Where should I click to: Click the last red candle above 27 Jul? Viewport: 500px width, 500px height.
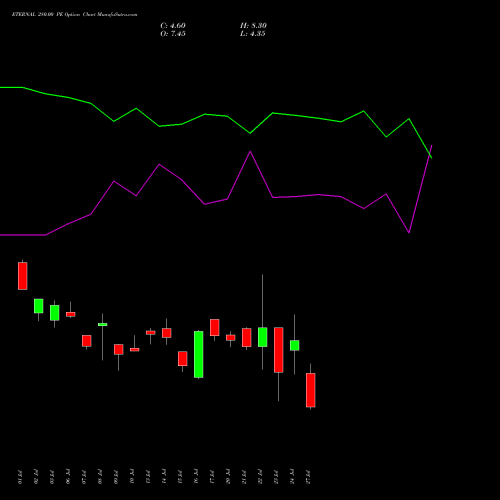click(311, 390)
